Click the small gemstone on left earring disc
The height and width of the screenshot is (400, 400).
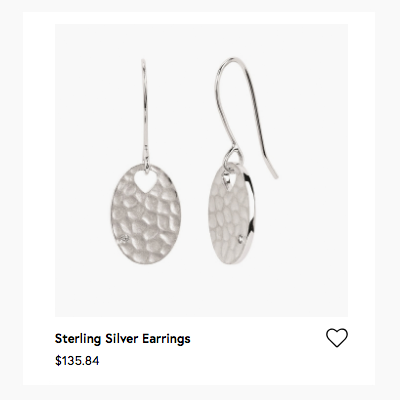click(x=125, y=238)
